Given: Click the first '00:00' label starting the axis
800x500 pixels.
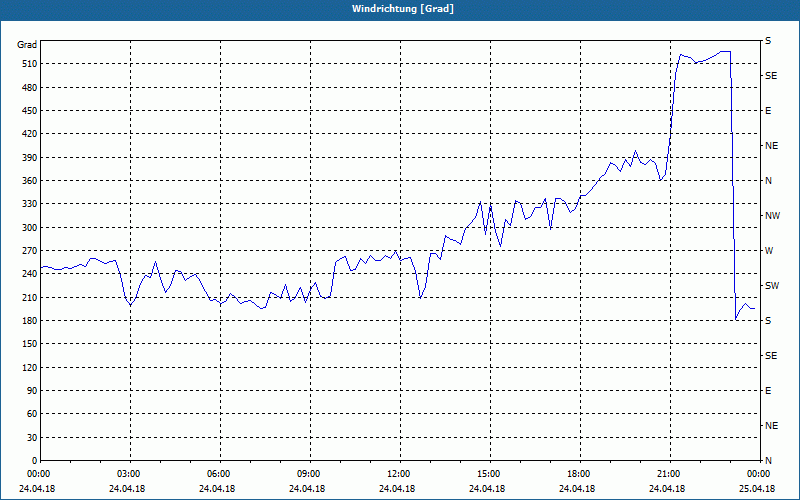Looking at the screenshot, I should point(39,474).
